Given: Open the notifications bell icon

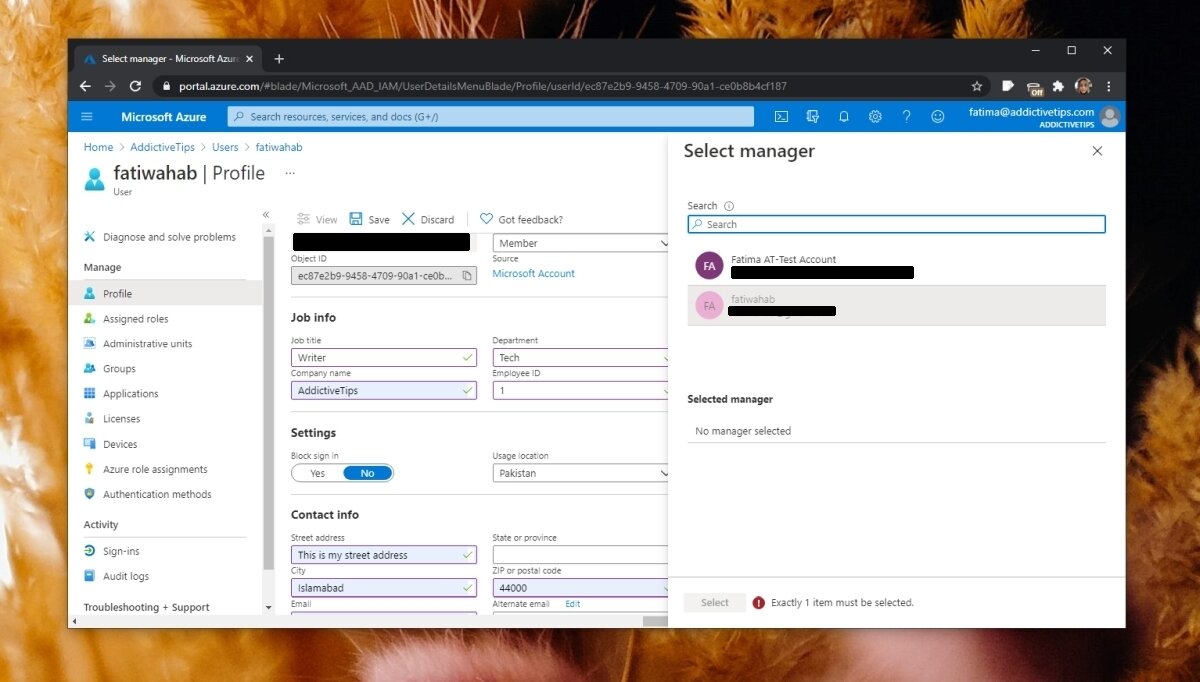Looking at the screenshot, I should click(x=844, y=117).
